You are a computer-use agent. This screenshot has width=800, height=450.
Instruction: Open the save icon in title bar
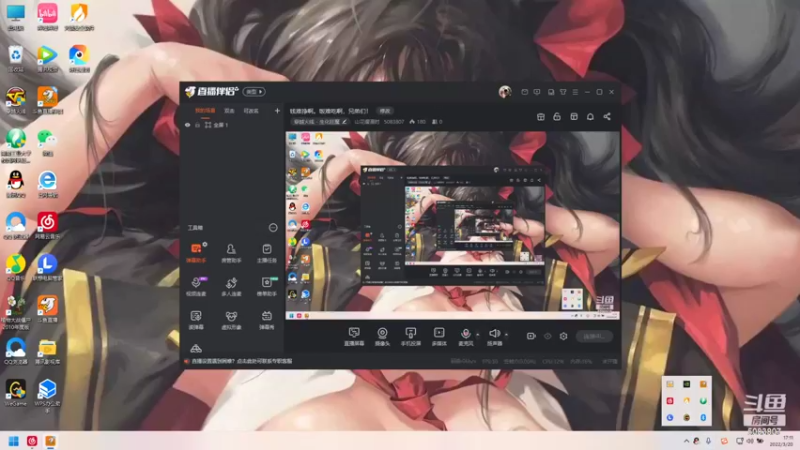(x=551, y=92)
